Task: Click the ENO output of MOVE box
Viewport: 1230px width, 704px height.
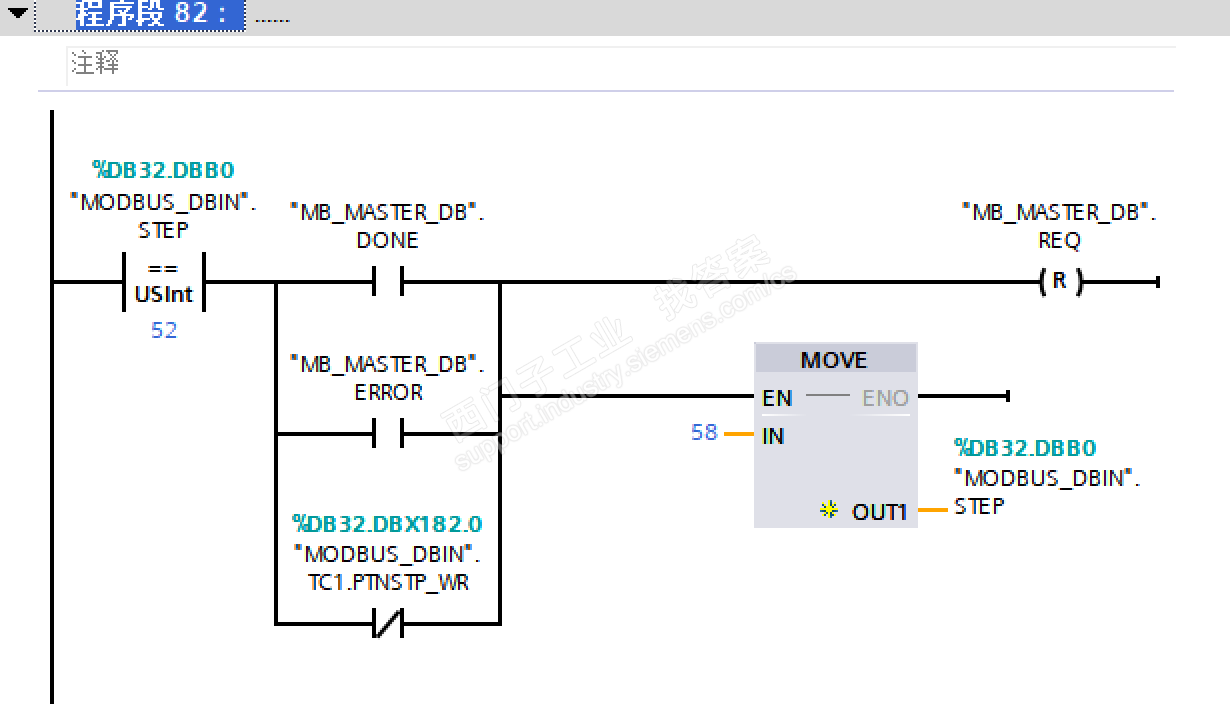Action: [885, 398]
